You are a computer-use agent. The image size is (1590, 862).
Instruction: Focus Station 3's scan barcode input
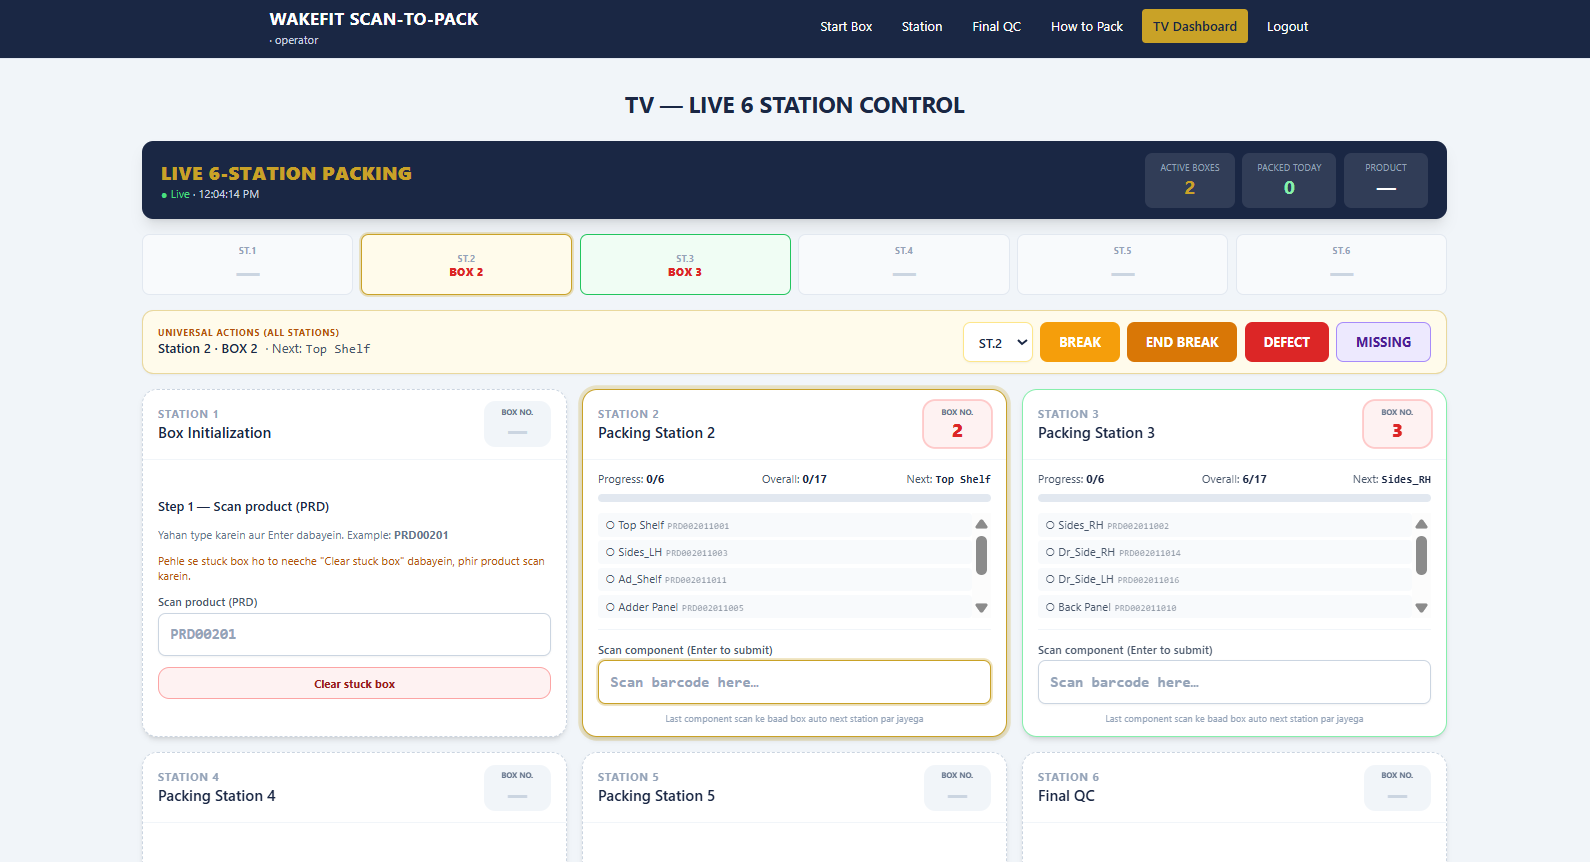click(x=1234, y=682)
